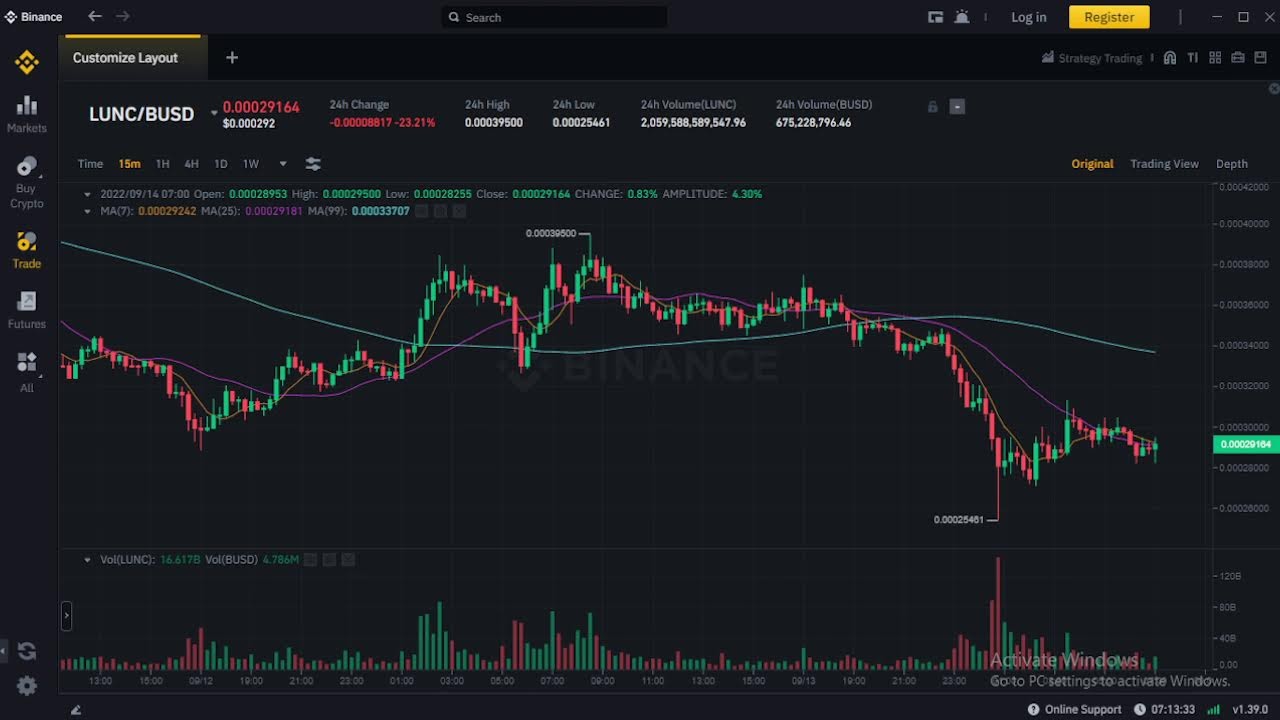Open Trade in the sidebar
The image size is (1280, 720).
tap(27, 250)
